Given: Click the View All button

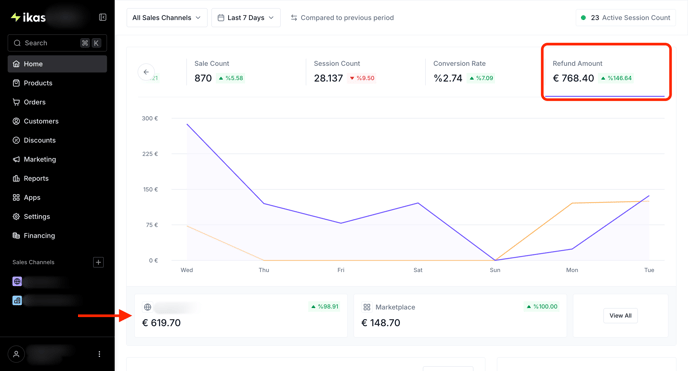Looking at the screenshot, I should click(x=620, y=316).
